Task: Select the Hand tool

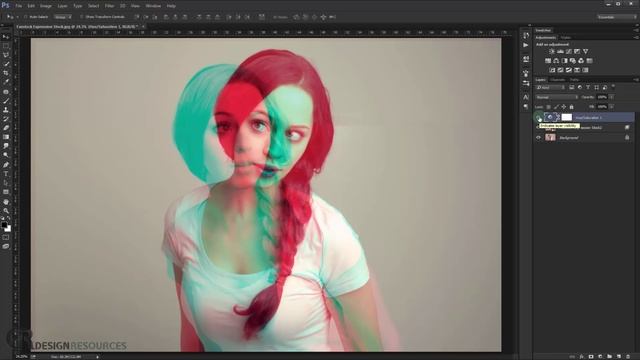Action: coord(6,202)
